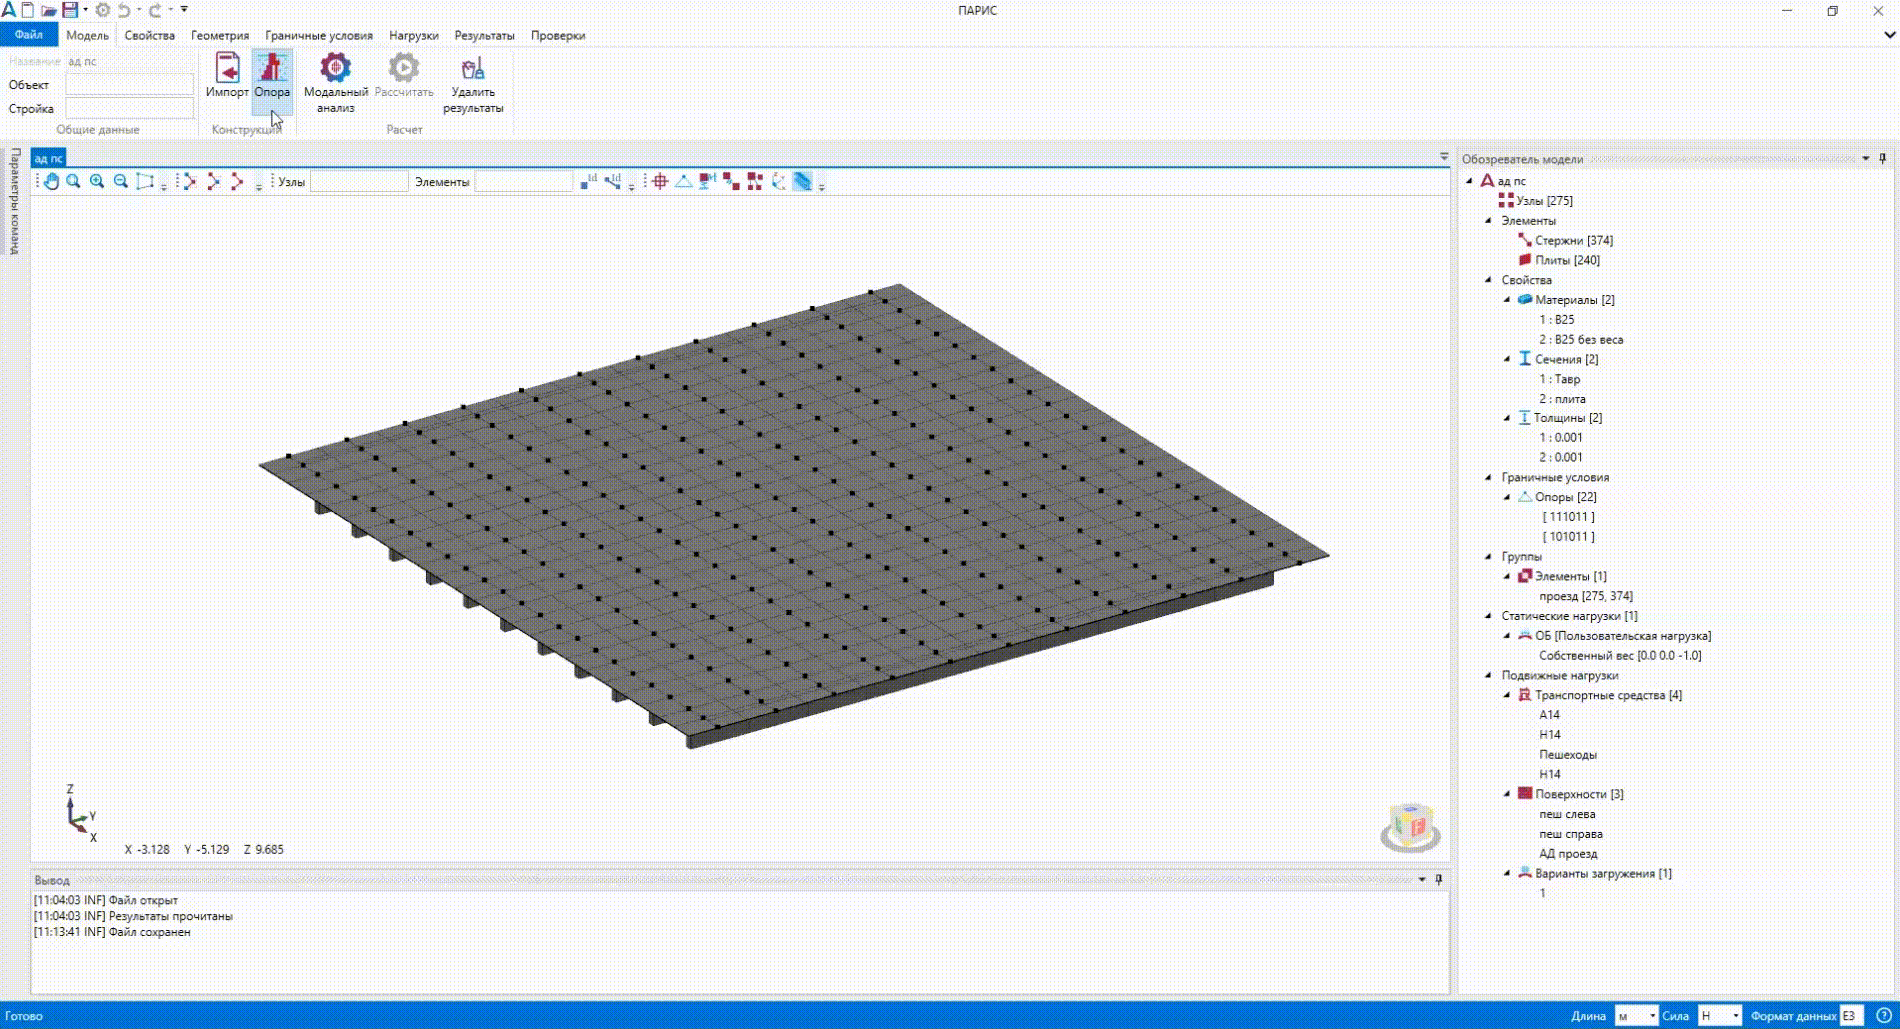Click the Удалить результаты icon
This screenshot has width=1900, height=1029.
point(473,83)
